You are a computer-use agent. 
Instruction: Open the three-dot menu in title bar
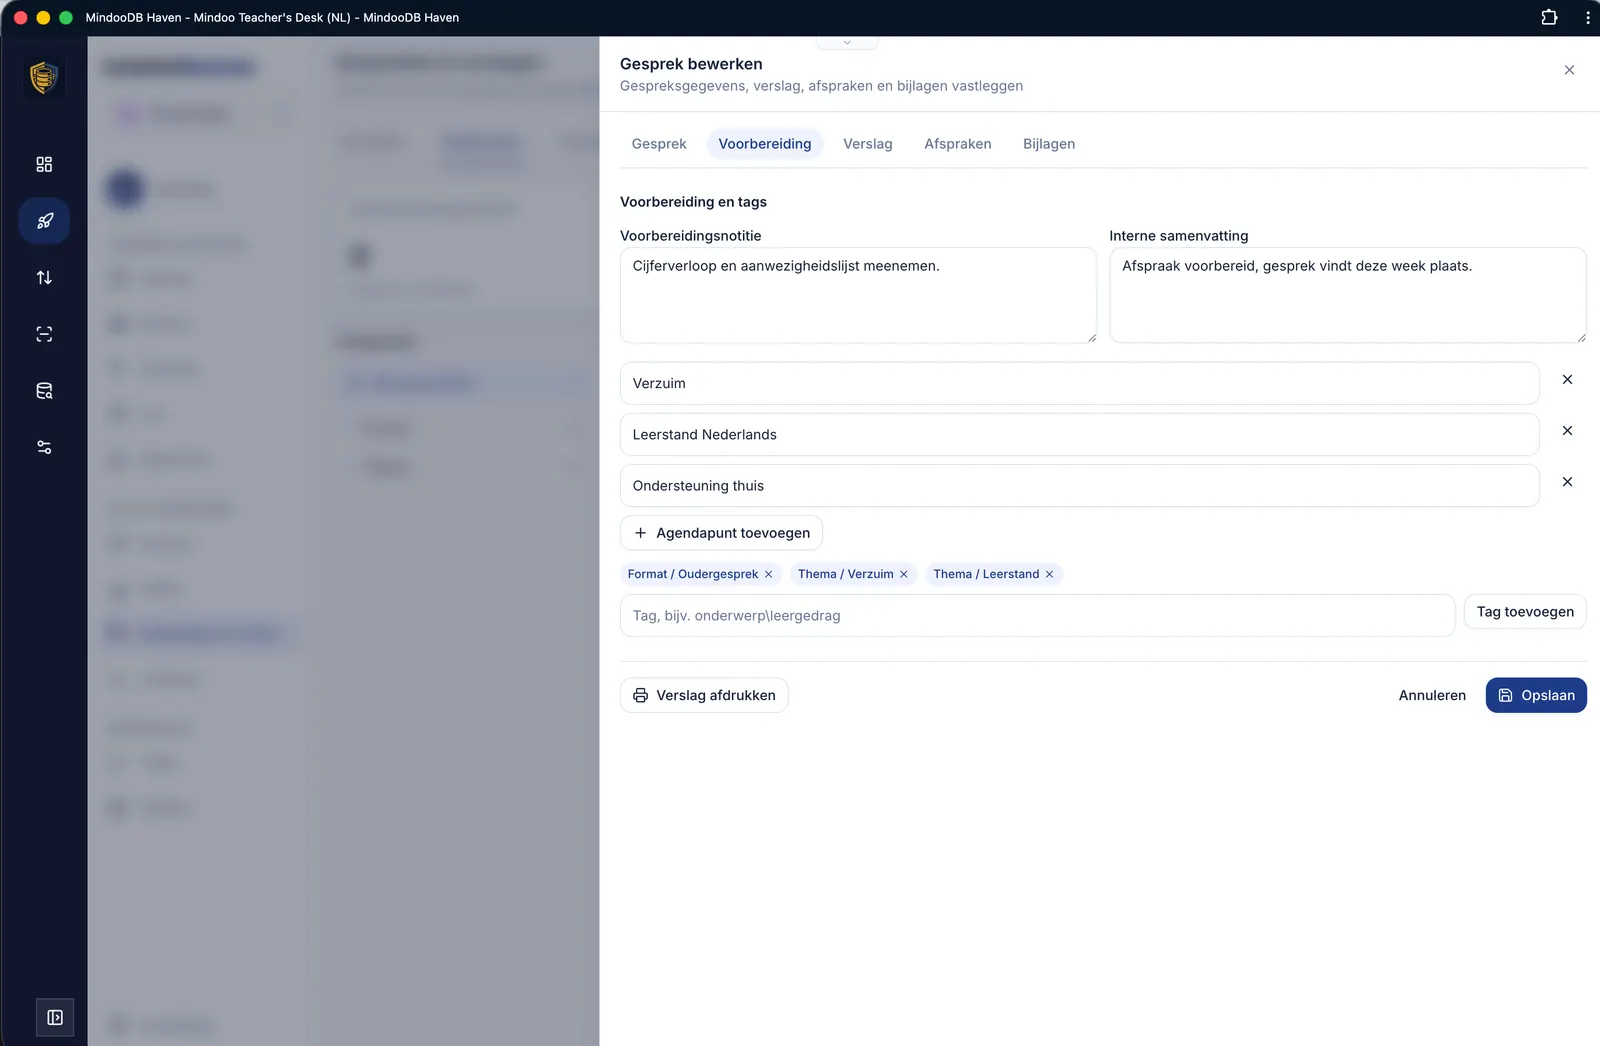click(1588, 17)
